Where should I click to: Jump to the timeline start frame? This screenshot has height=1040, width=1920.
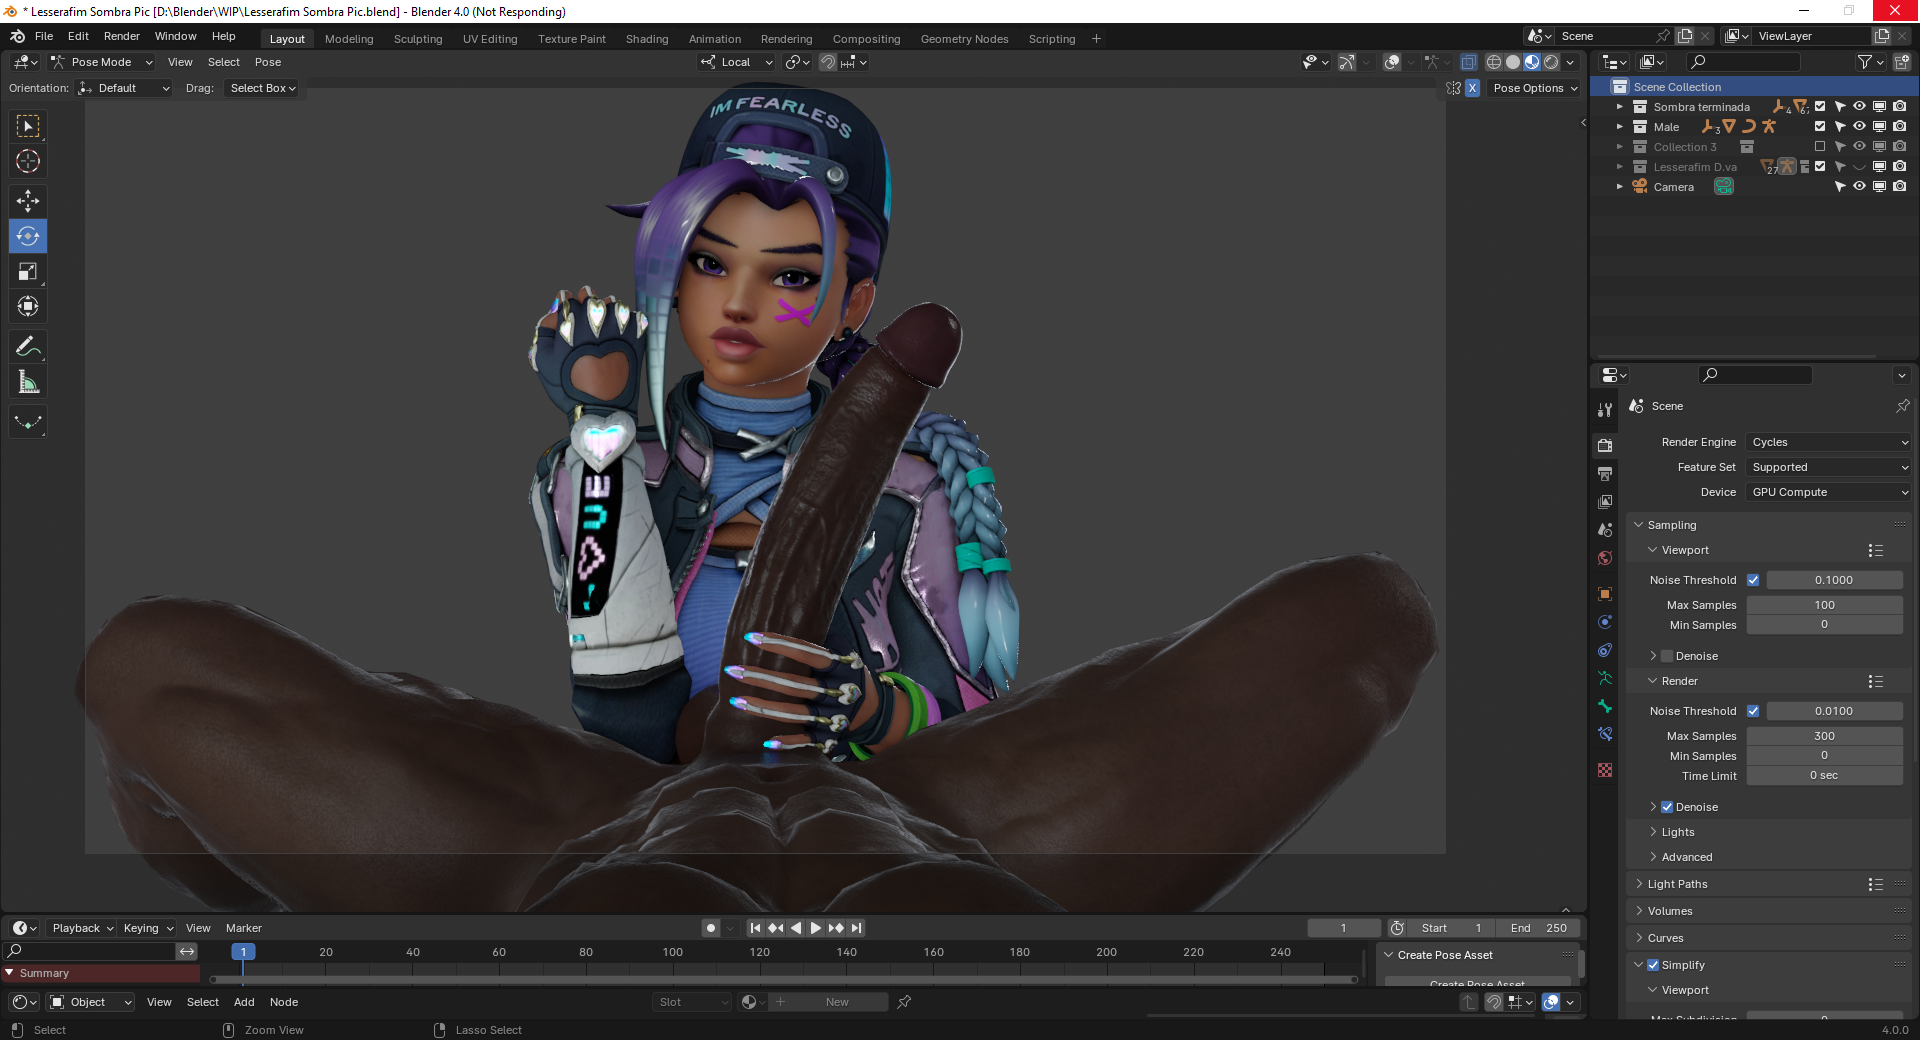pos(755,928)
